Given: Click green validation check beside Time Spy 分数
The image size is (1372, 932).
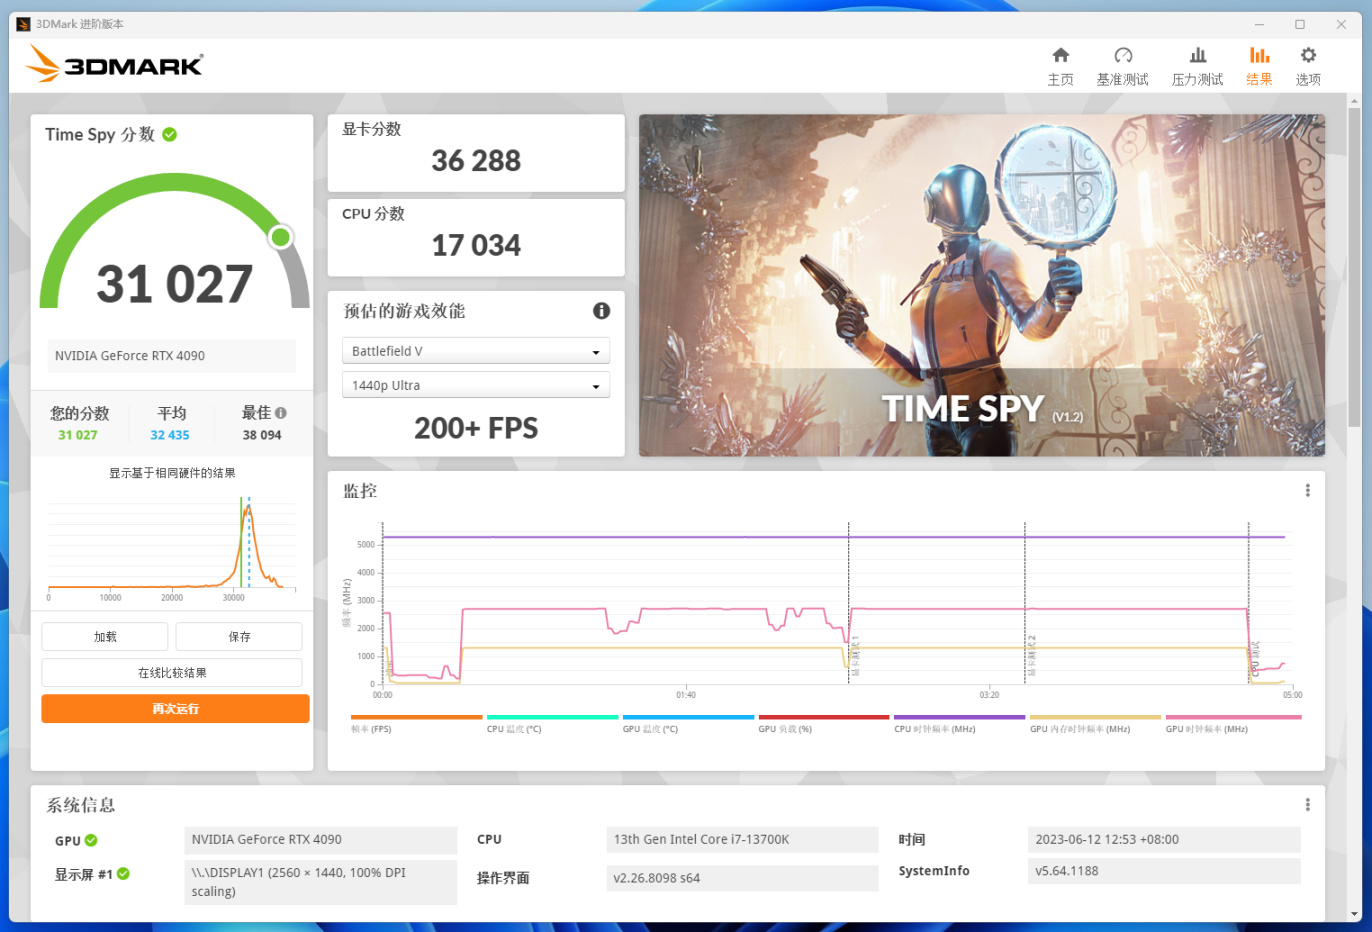Looking at the screenshot, I should coord(170,134).
